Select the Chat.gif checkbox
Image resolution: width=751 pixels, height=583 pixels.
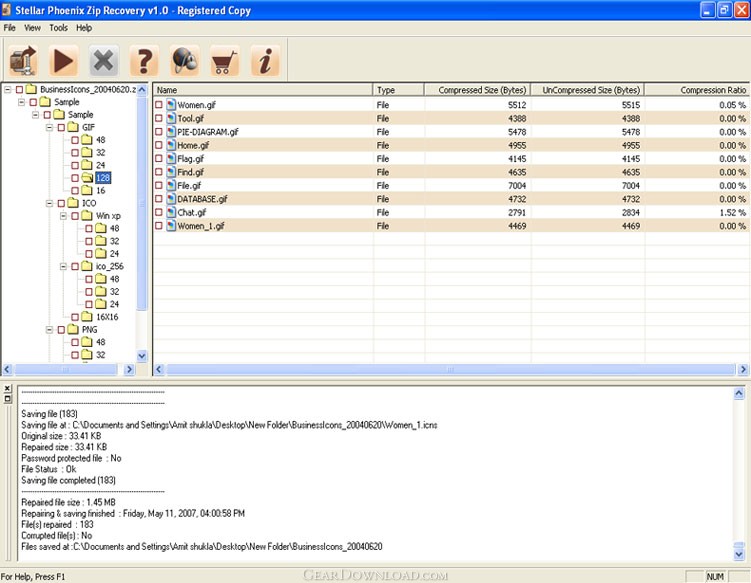tap(159, 212)
